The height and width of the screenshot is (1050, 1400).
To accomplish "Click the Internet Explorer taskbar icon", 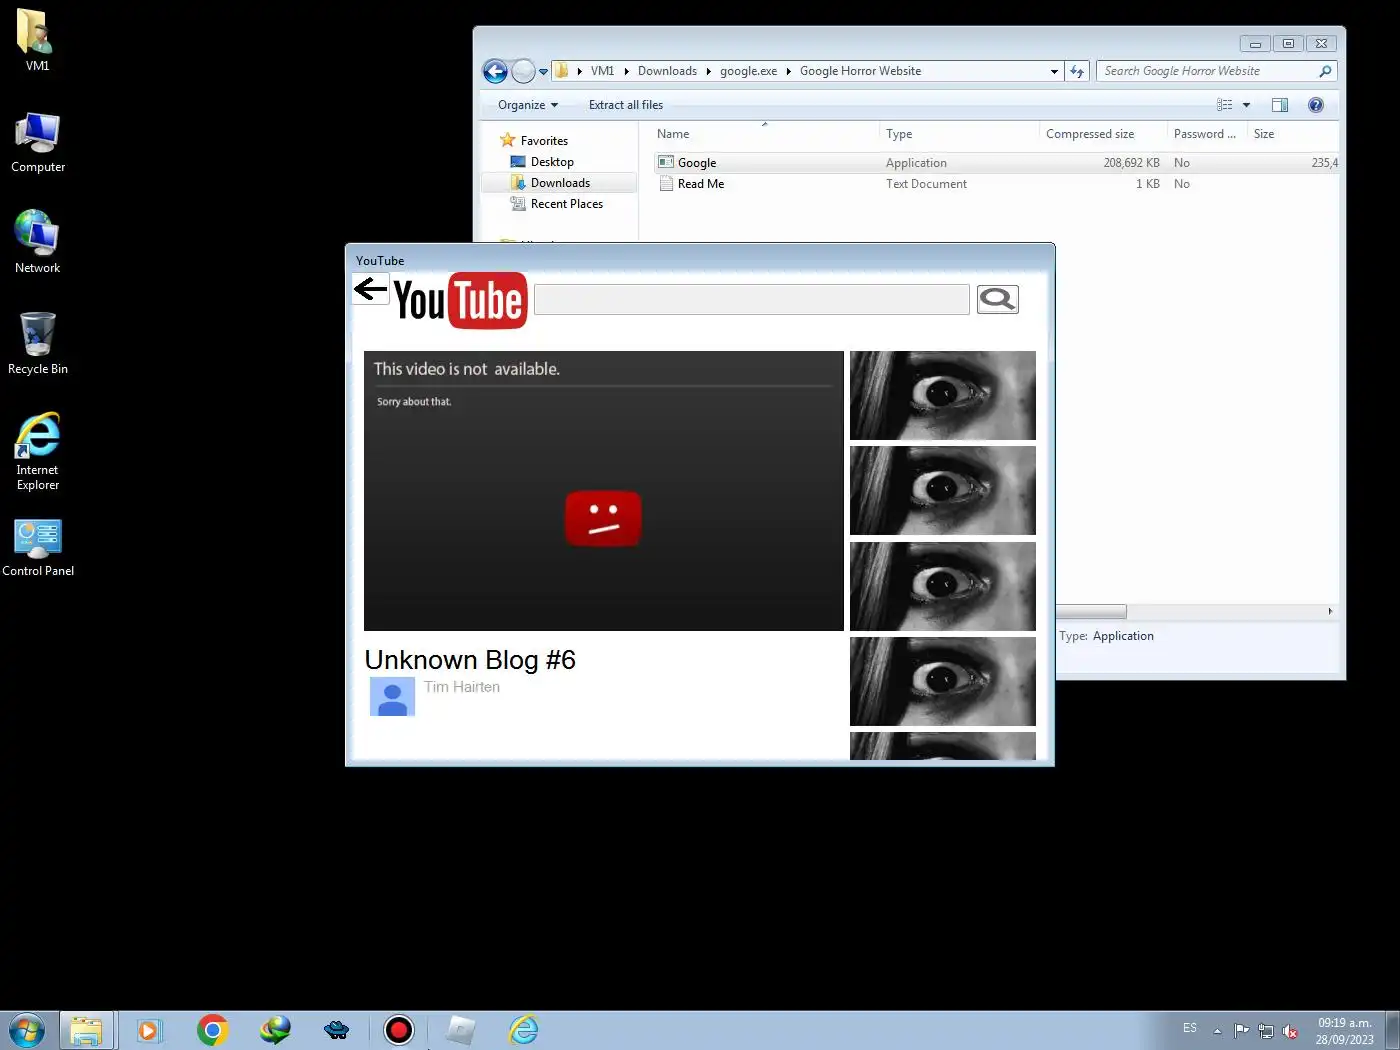I will tap(524, 1030).
